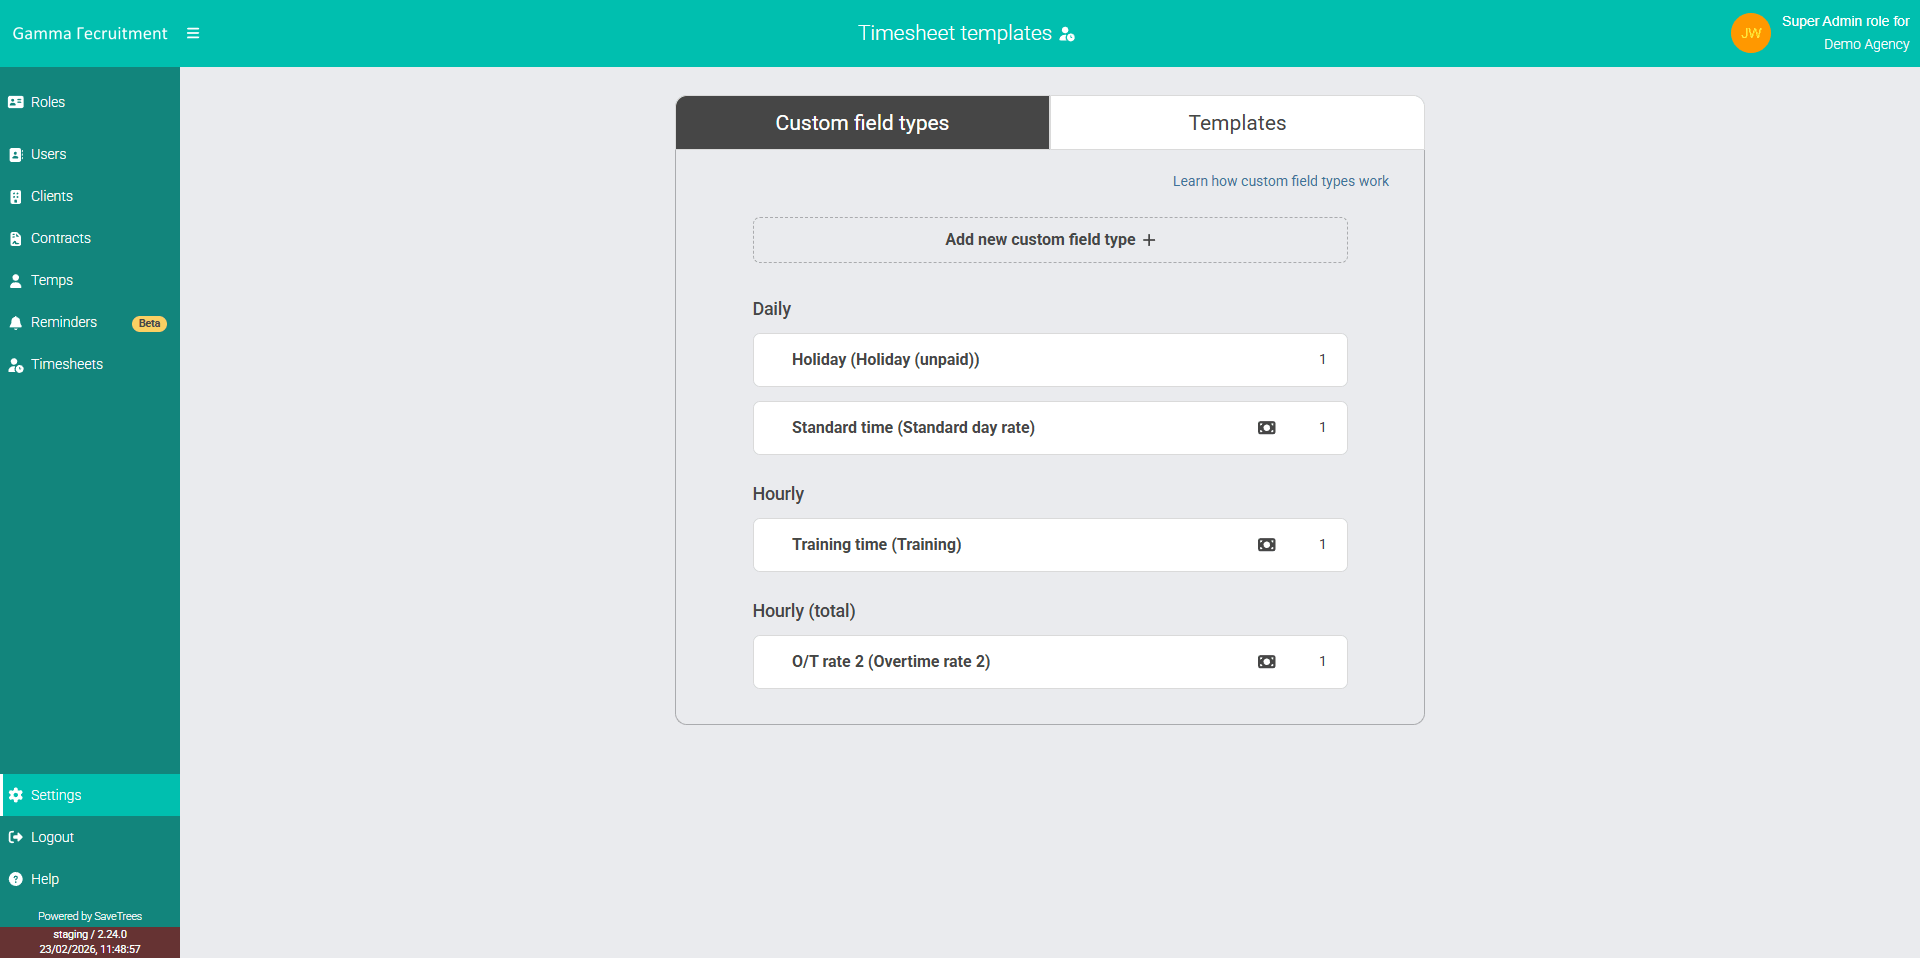Click the Contracts document icon
This screenshot has width=1920, height=958.
[x=15, y=238]
